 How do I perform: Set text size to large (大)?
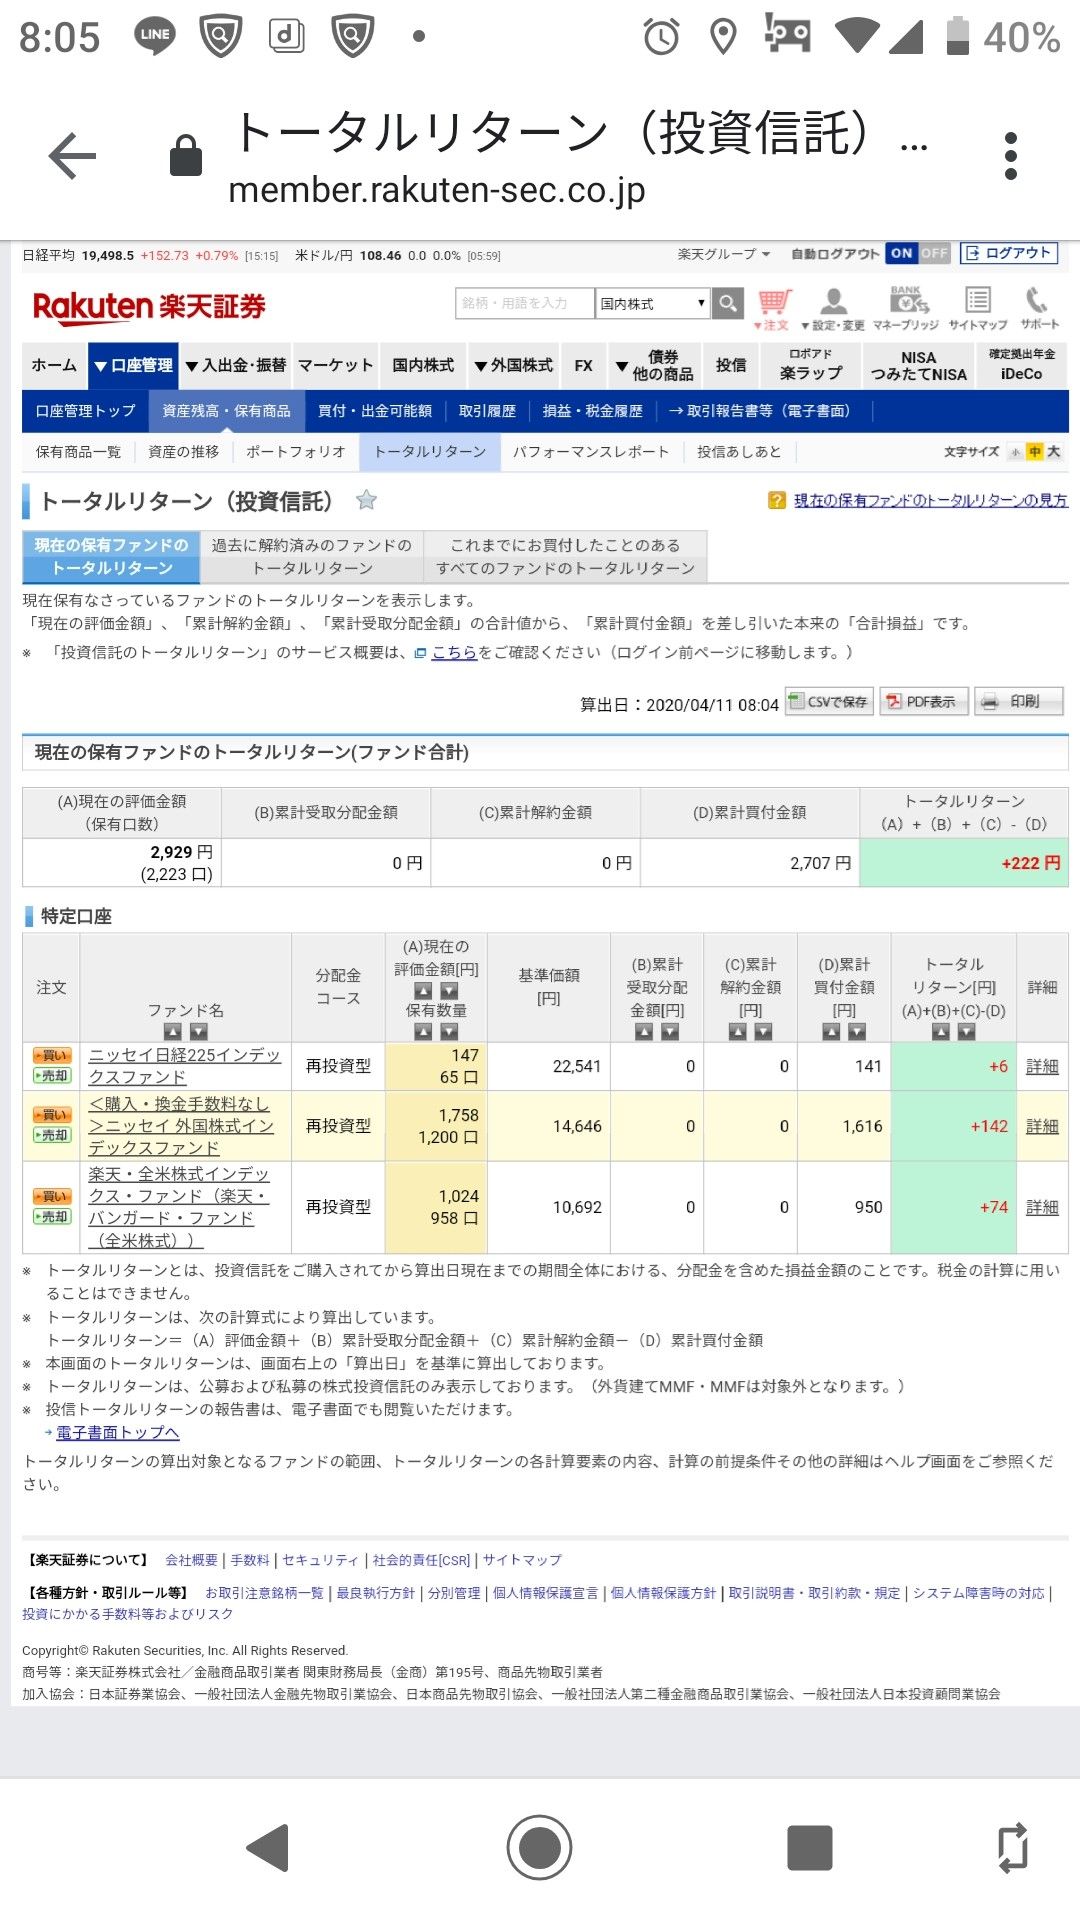click(x=1053, y=452)
